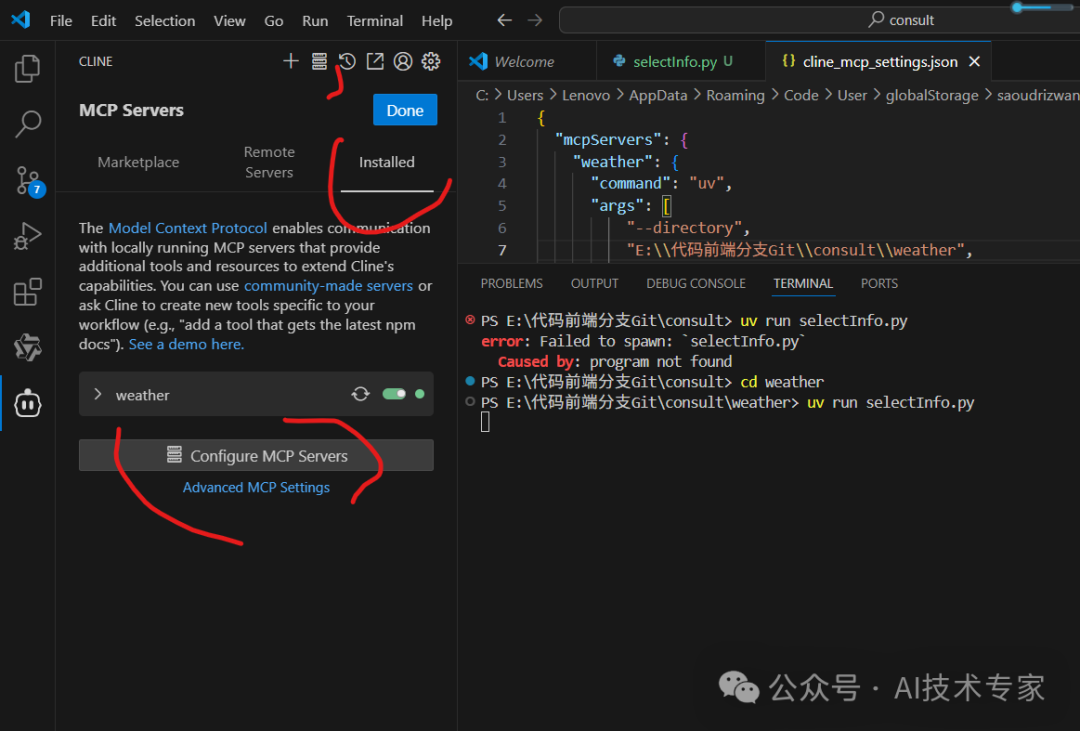Open Source Control view with 7 badge
The height and width of the screenshot is (731, 1080).
click(29, 181)
